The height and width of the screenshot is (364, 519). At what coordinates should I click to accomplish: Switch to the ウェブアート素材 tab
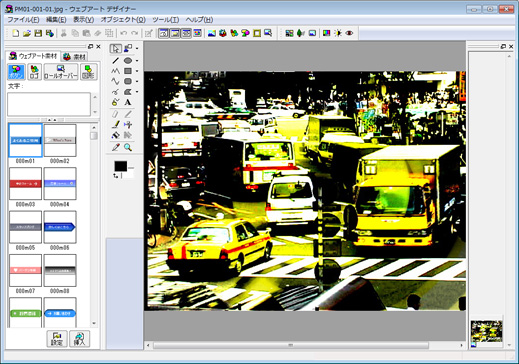[33, 56]
